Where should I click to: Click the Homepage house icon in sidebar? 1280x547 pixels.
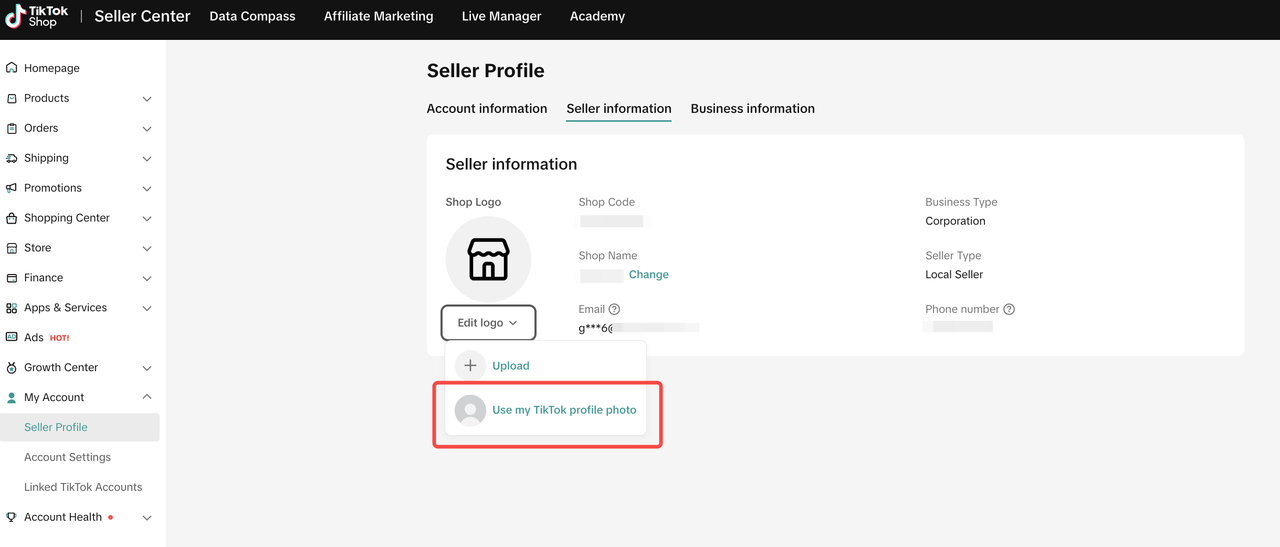pos(12,68)
